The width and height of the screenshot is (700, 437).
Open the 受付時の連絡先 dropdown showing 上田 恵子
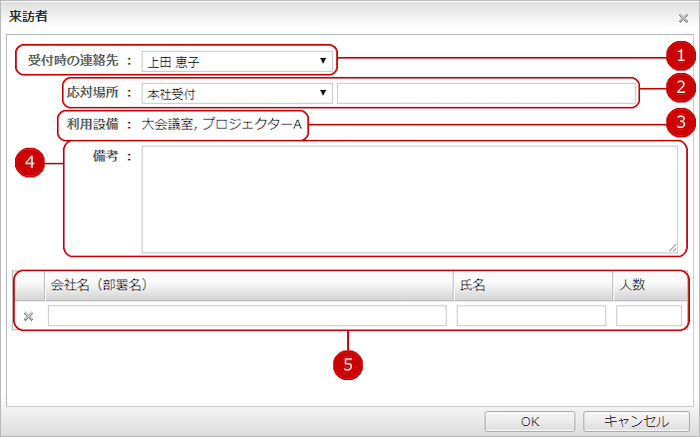click(237, 61)
